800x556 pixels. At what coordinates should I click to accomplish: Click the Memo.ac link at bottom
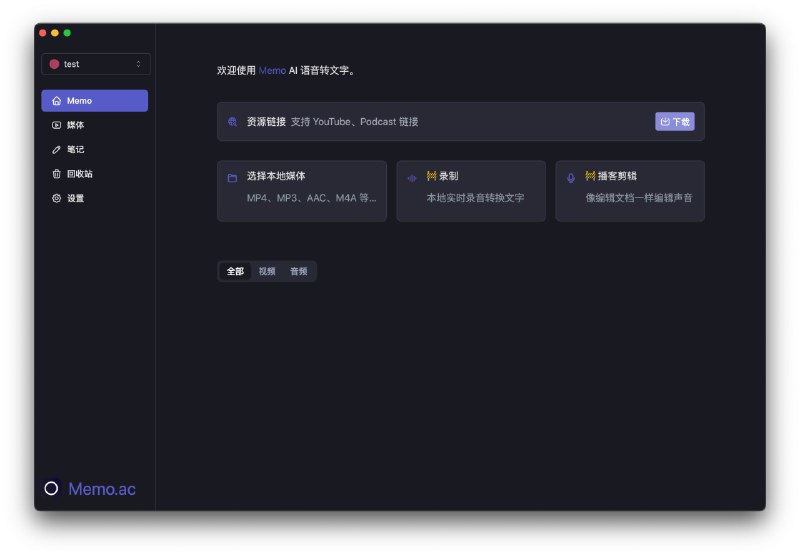tap(102, 489)
